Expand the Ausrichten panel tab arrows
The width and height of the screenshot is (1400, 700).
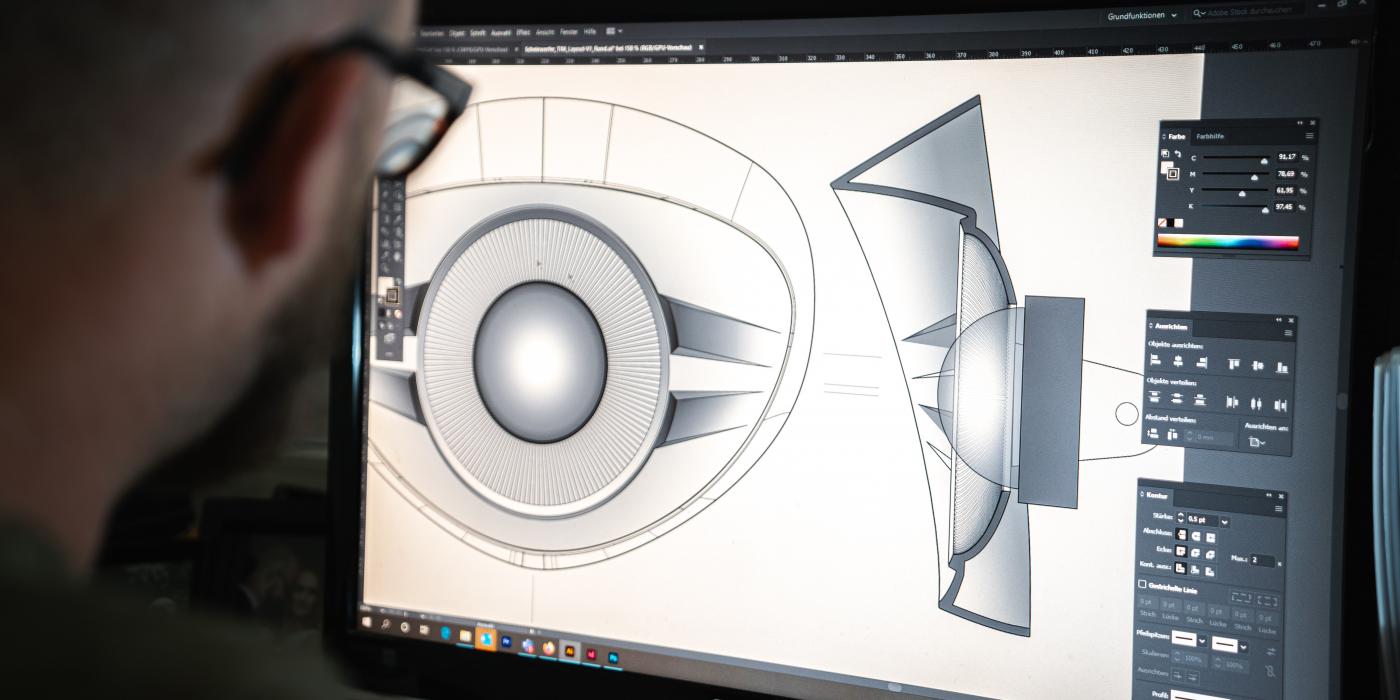[1151, 325]
